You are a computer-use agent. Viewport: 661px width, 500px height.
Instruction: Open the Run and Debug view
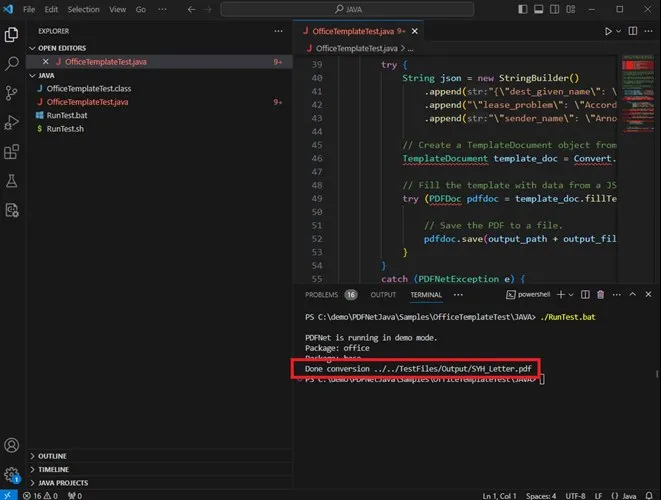click(12, 123)
